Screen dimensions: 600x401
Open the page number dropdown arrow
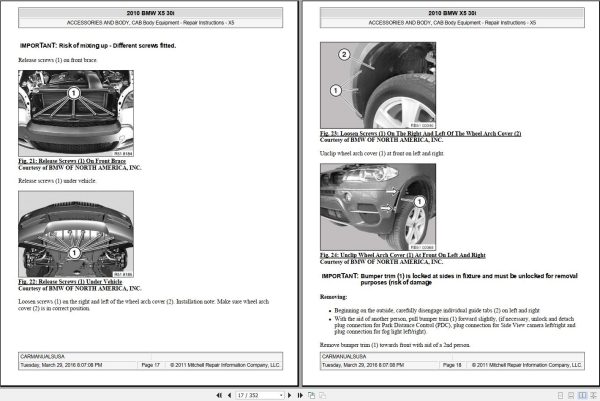point(281,395)
